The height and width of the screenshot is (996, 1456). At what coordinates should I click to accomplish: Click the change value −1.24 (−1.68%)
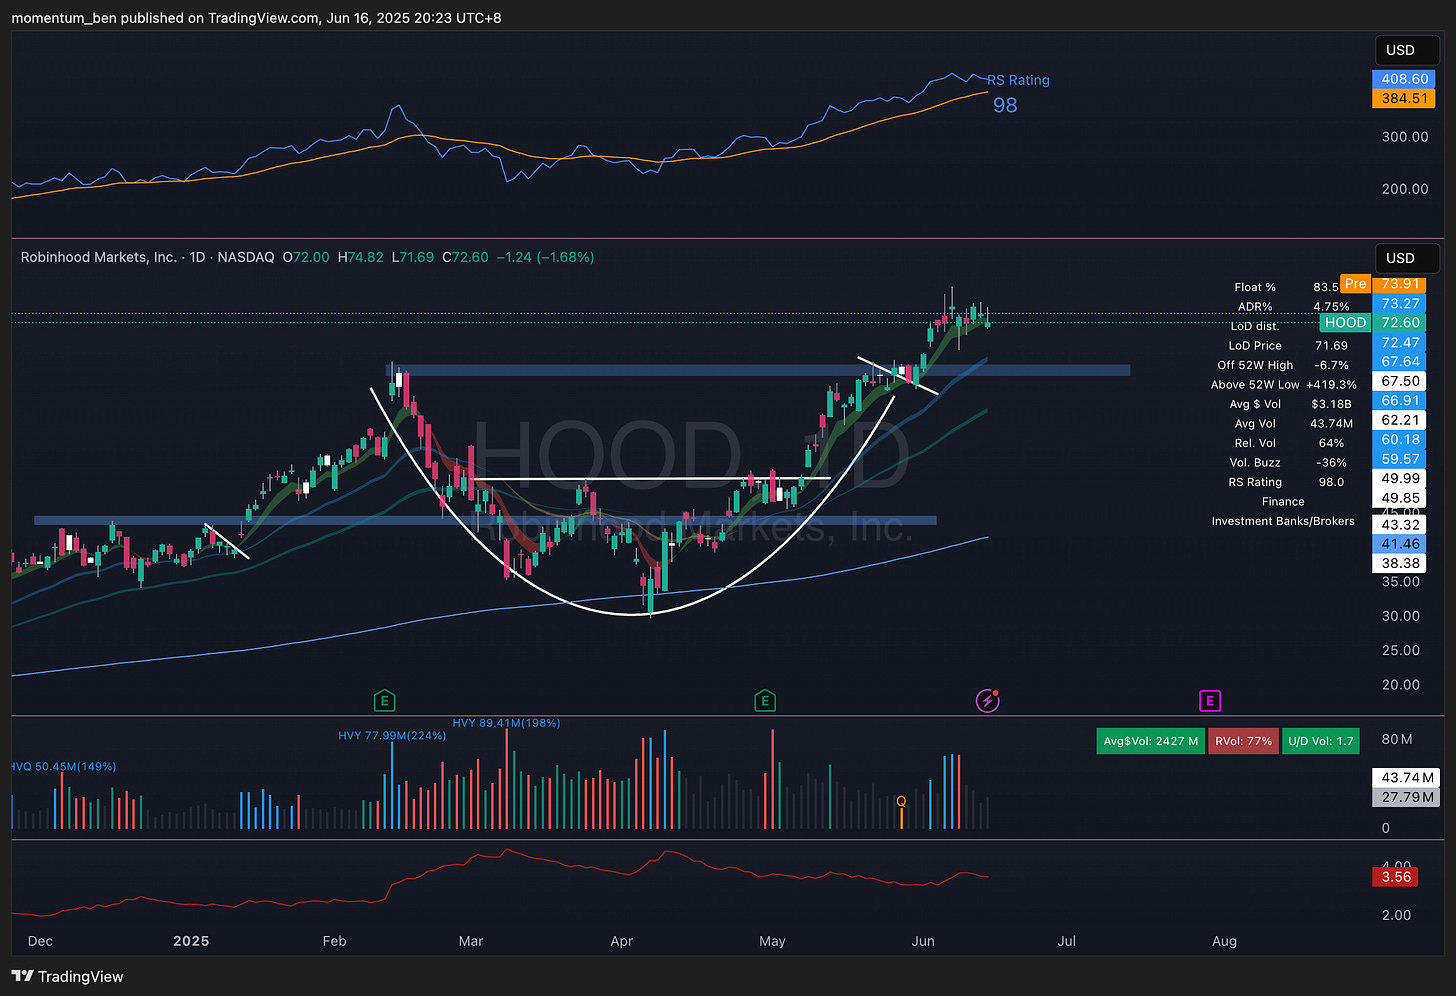coord(546,257)
